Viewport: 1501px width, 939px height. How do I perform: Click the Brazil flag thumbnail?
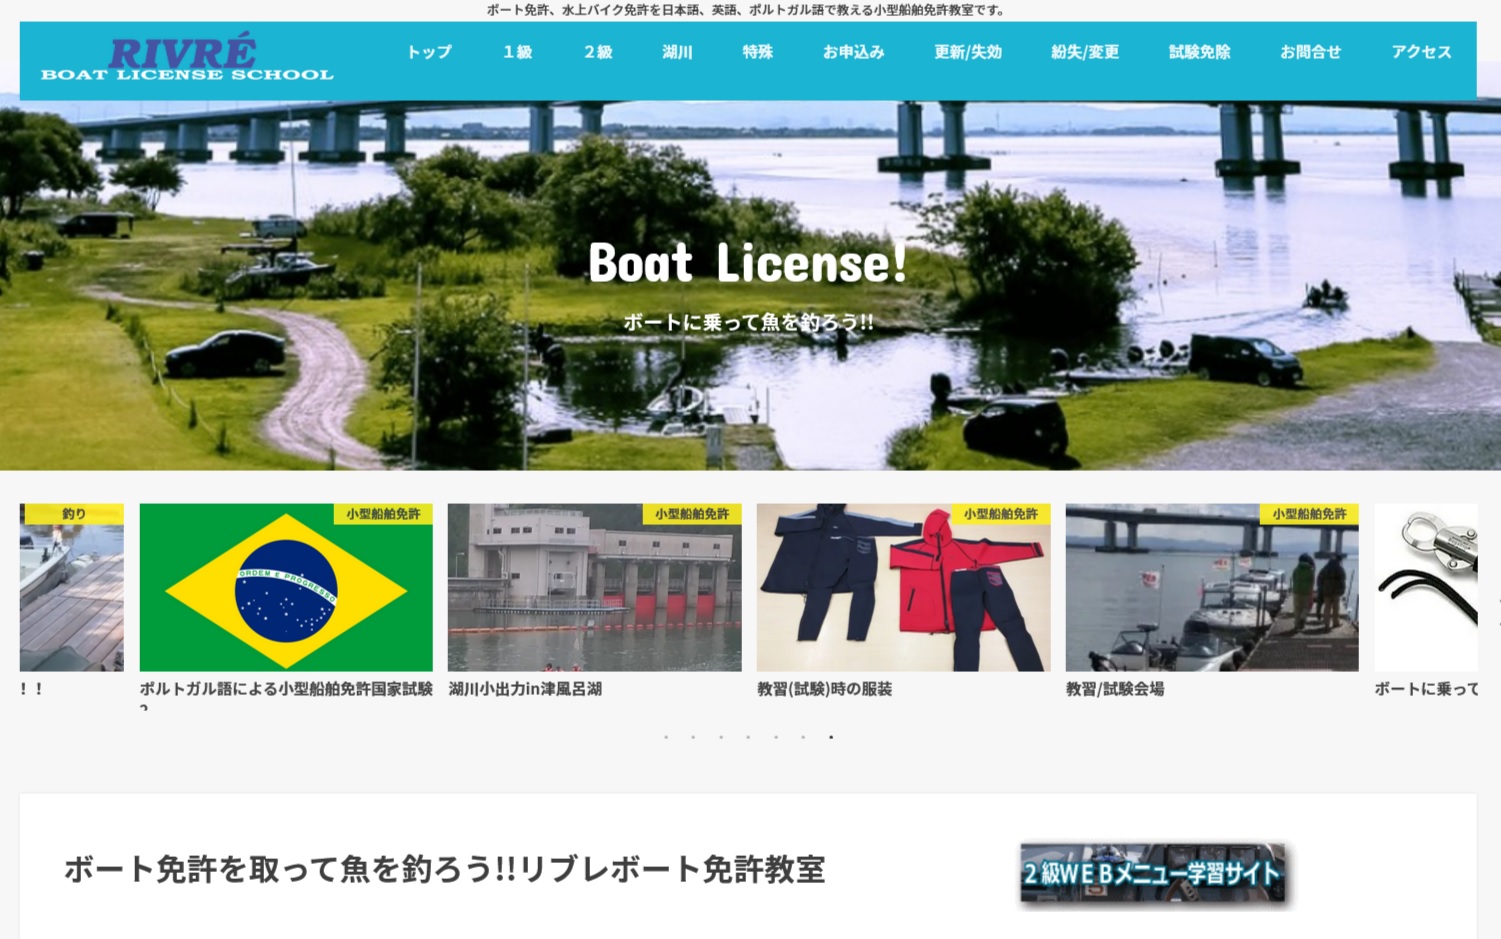click(x=286, y=587)
